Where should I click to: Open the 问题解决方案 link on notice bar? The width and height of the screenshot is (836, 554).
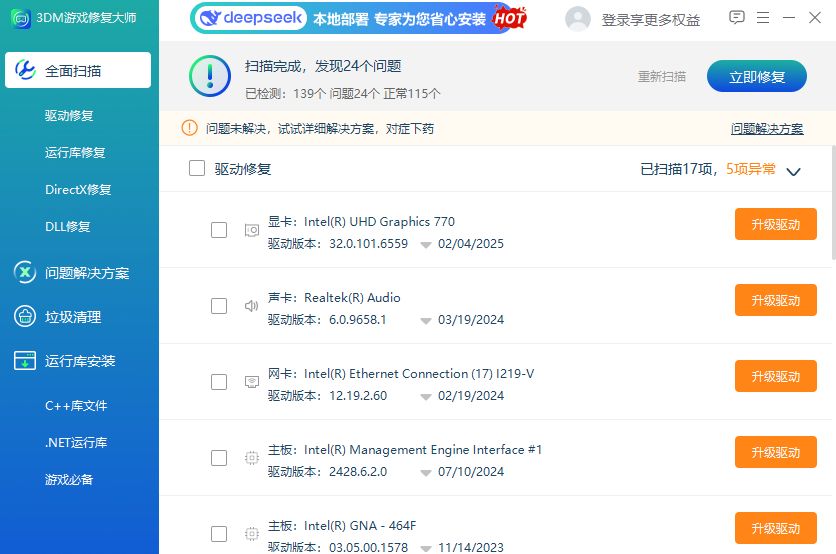coord(767,129)
